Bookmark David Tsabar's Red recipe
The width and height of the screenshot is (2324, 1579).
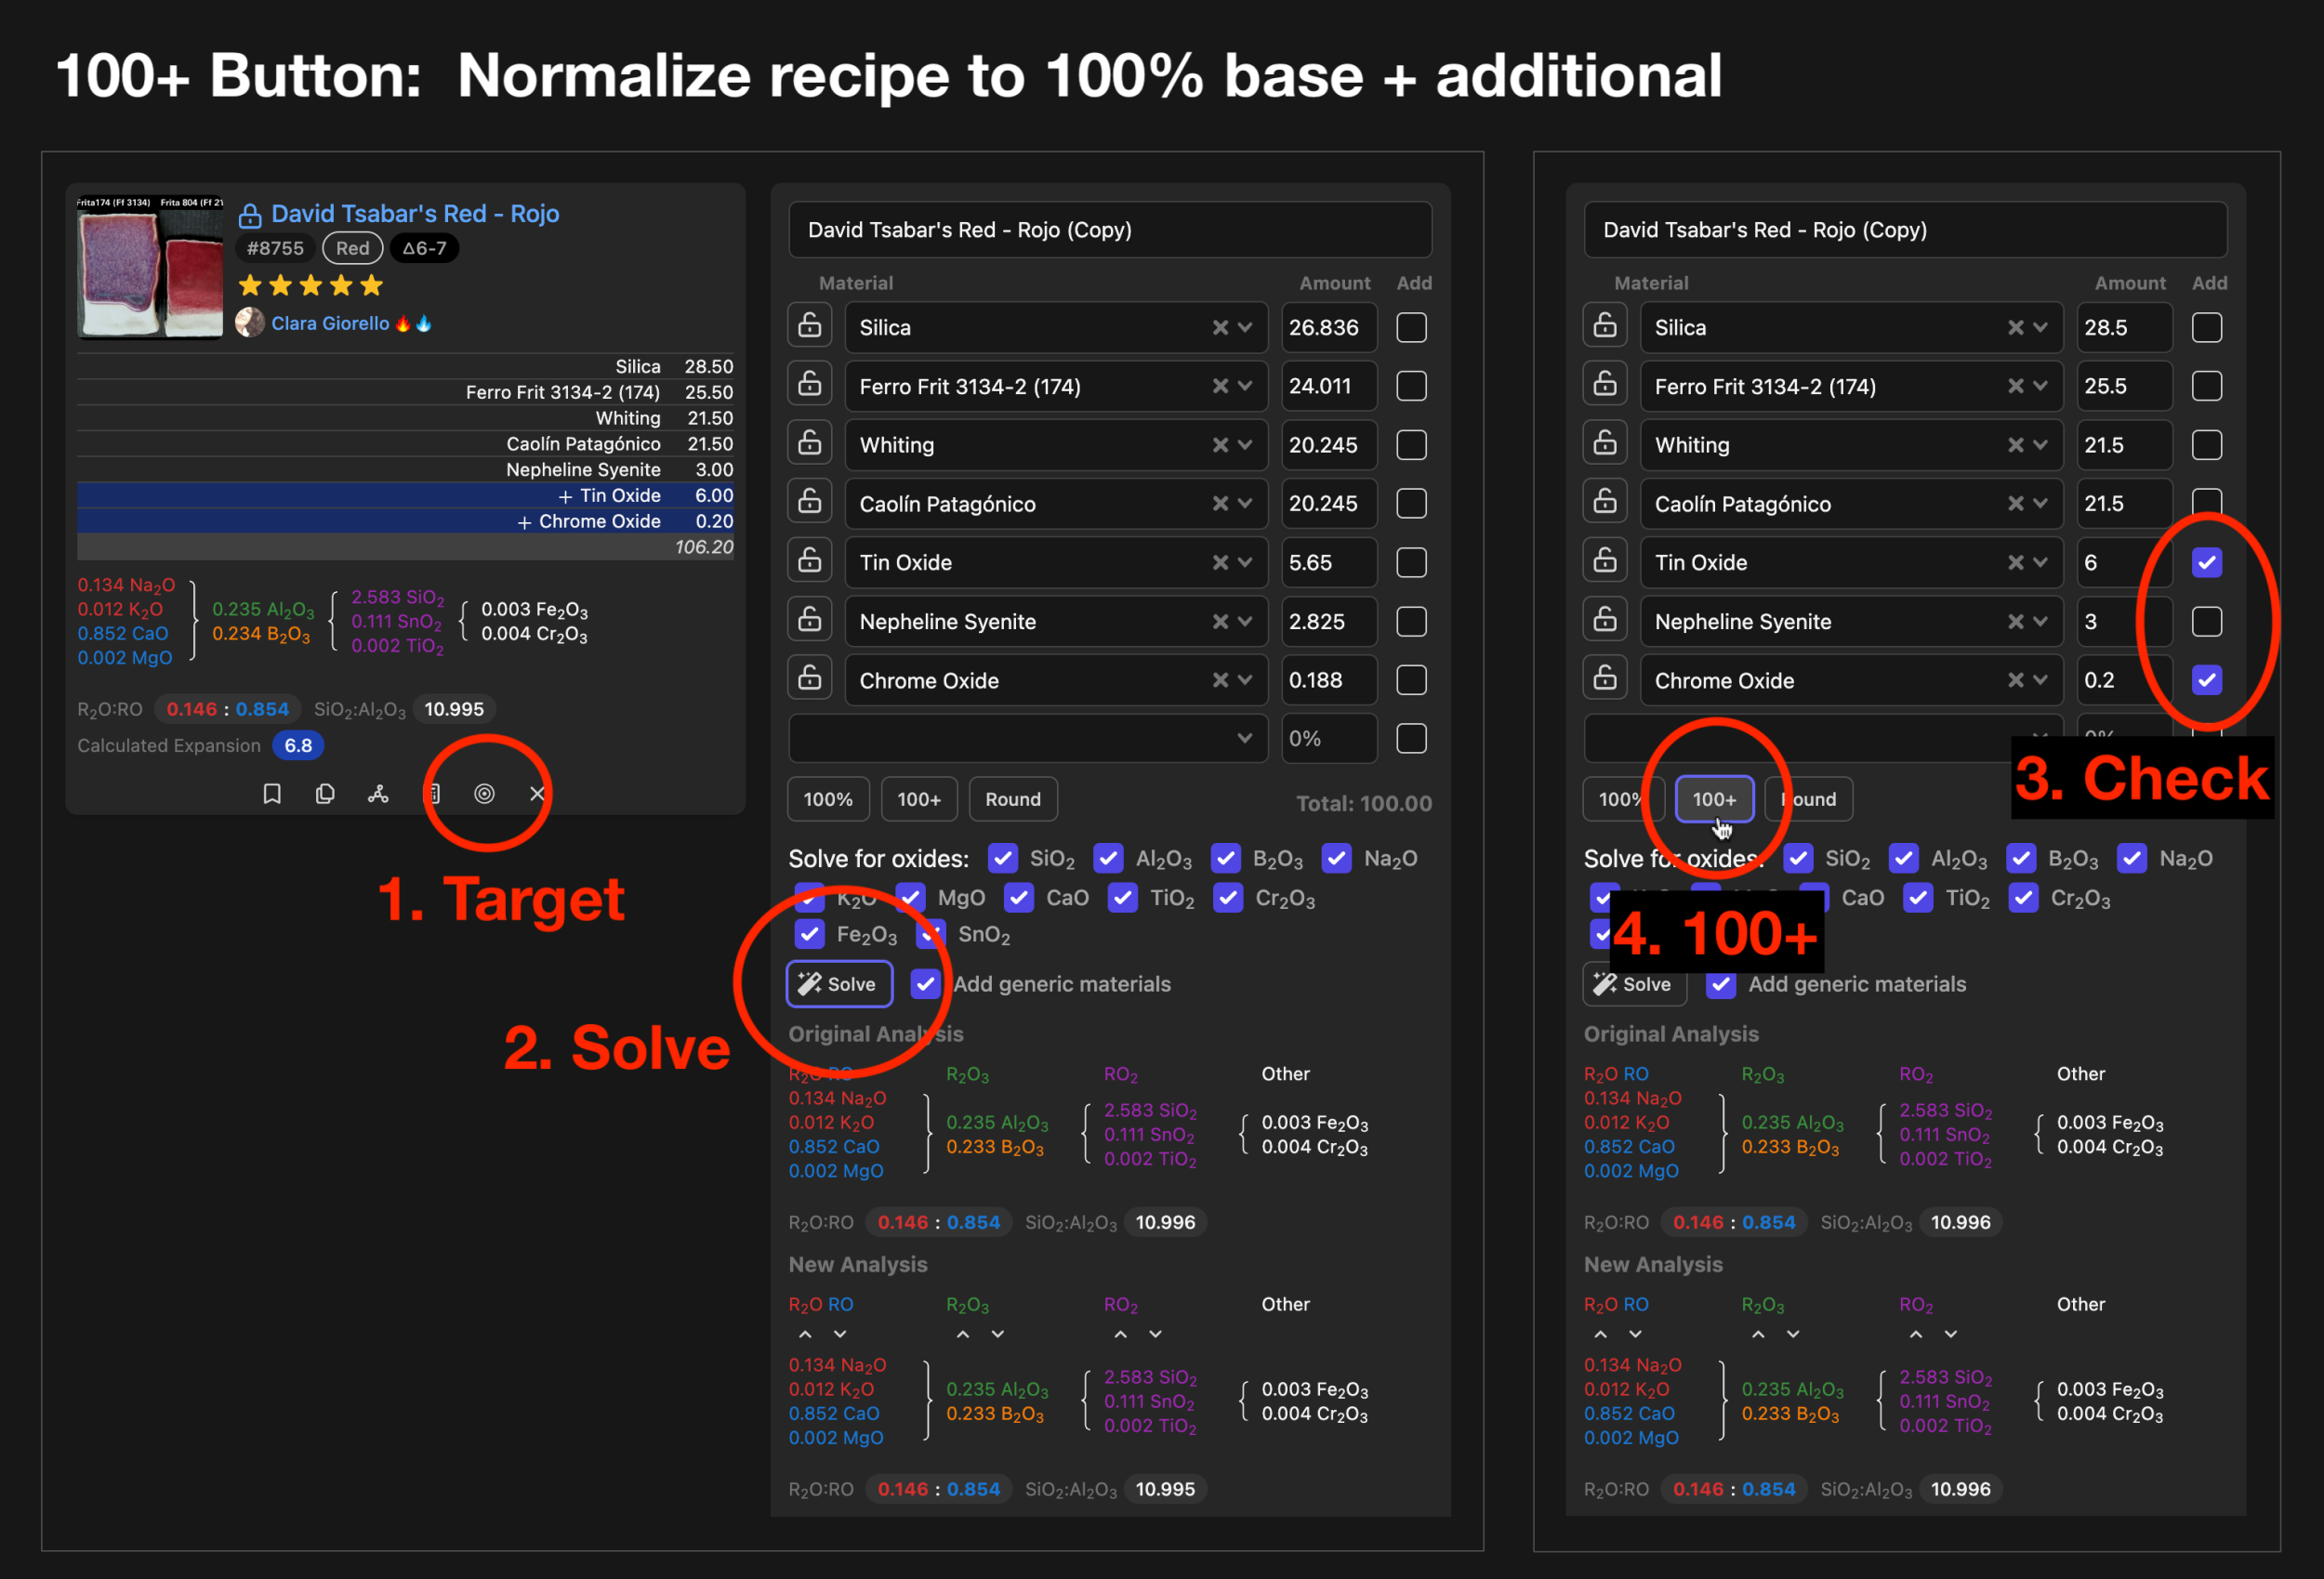272,793
